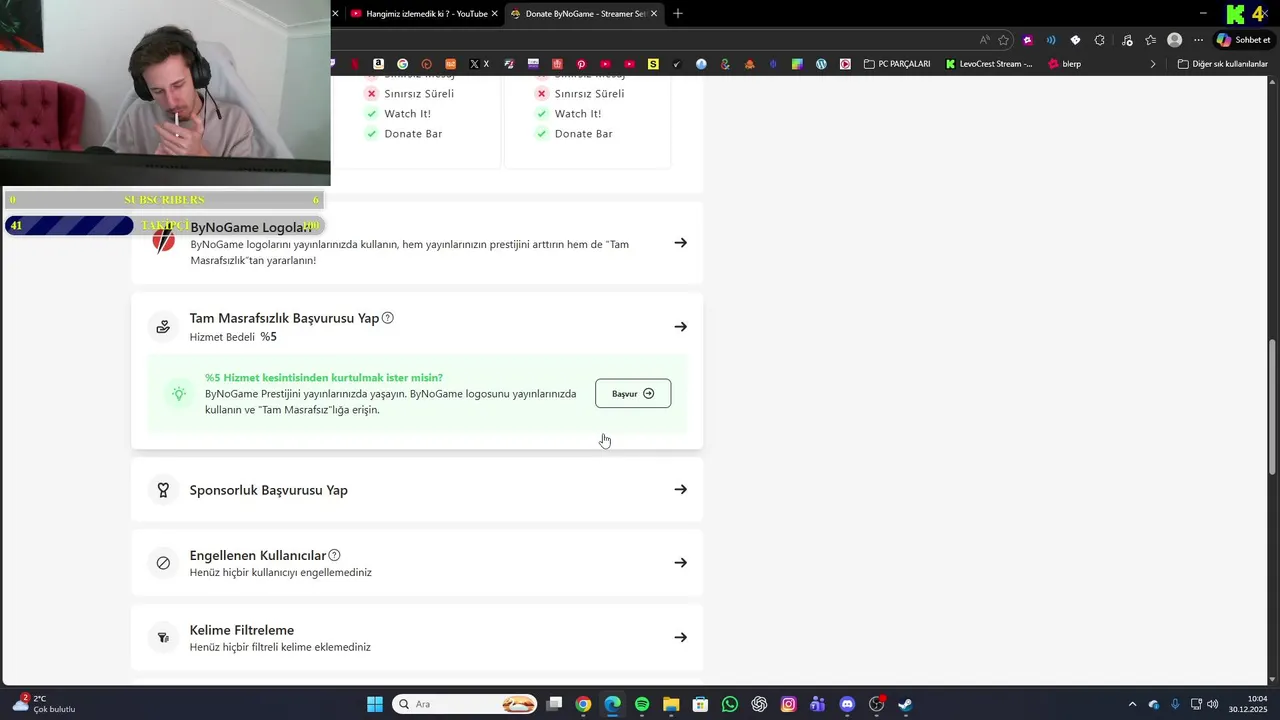Open LevoCrest Stream bookmark
Image resolution: width=1280 pixels, height=720 pixels.
989,64
